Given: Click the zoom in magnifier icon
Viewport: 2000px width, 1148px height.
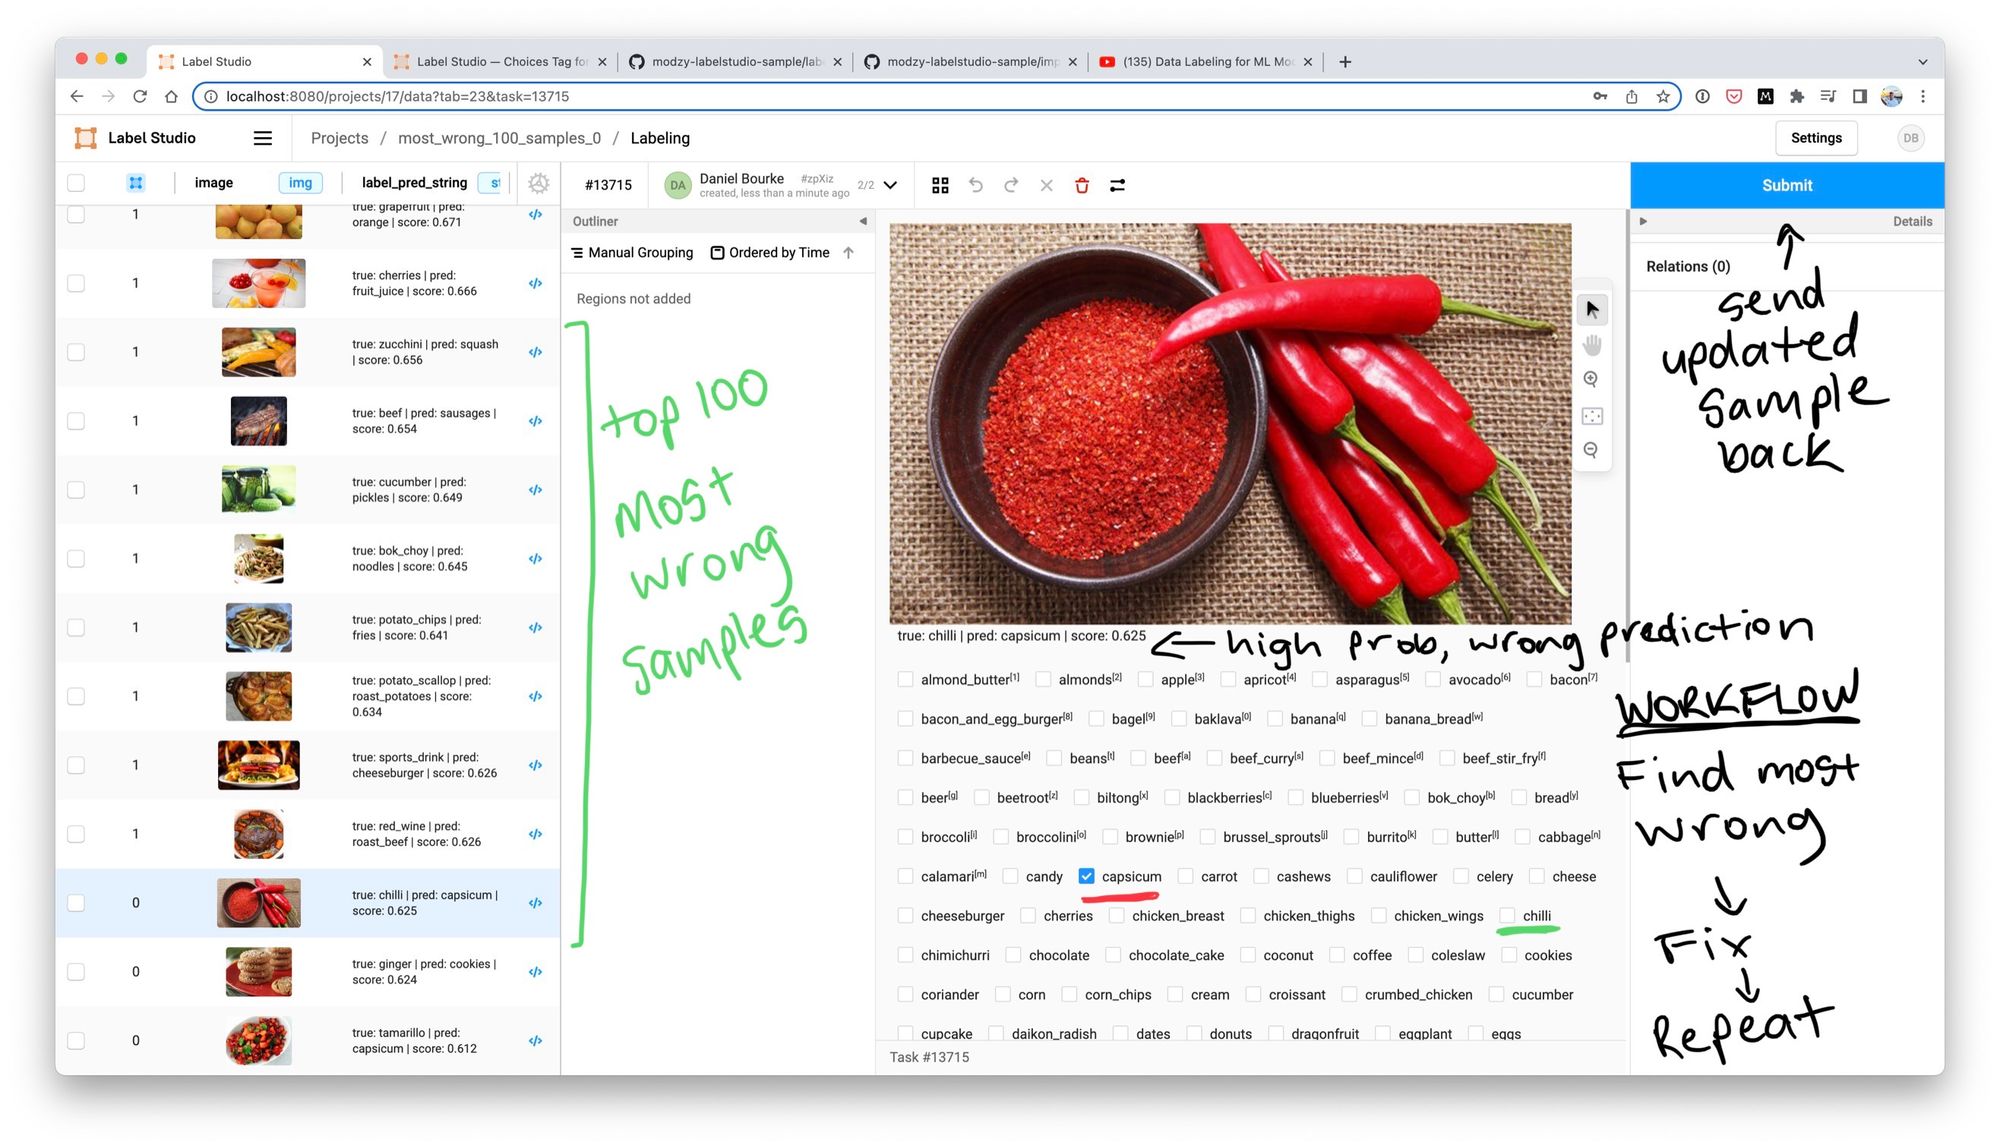Looking at the screenshot, I should pos(1592,378).
